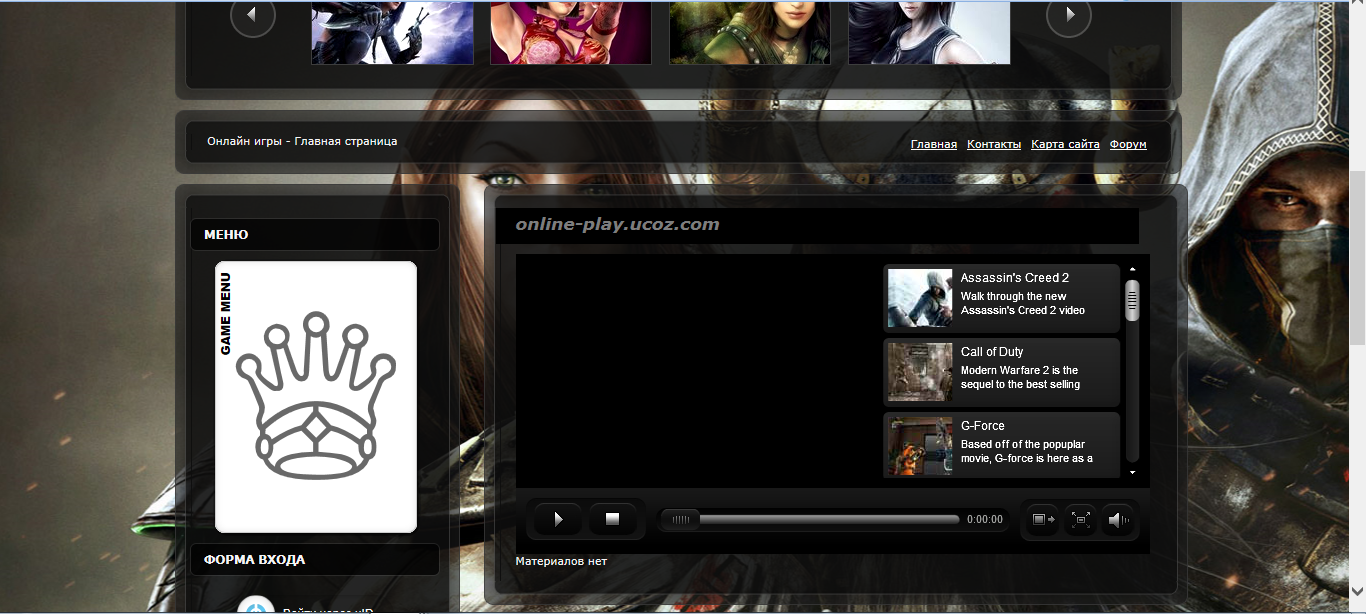This screenshot has width=1366, height=614.
Task: Click the playlist toggle icon with arrow
Action: point(1043,519)
